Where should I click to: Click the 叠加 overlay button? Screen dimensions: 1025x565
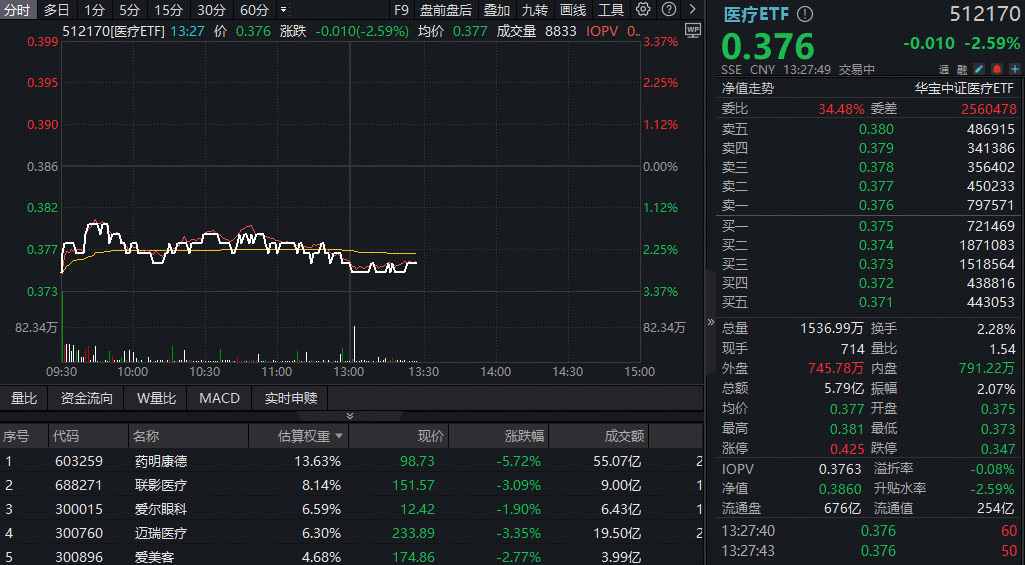coord(496,10)
